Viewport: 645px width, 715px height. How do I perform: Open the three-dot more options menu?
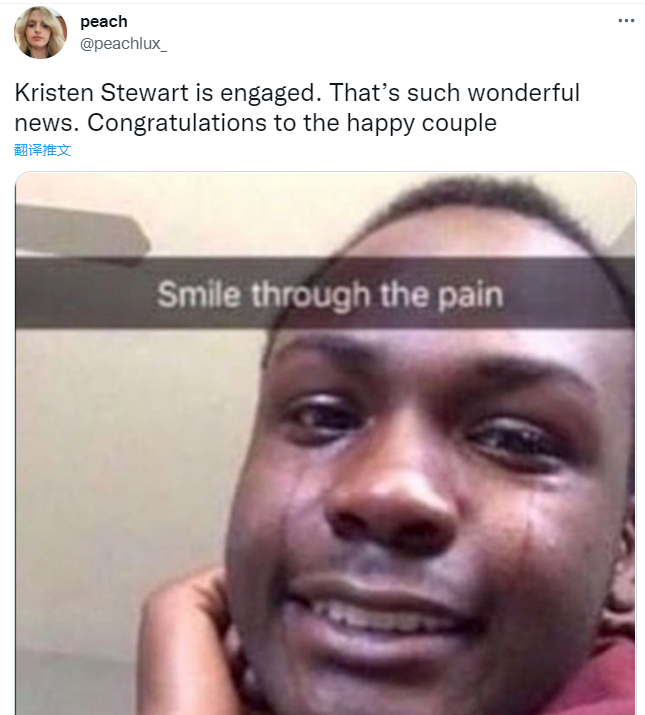pos(626,21)
